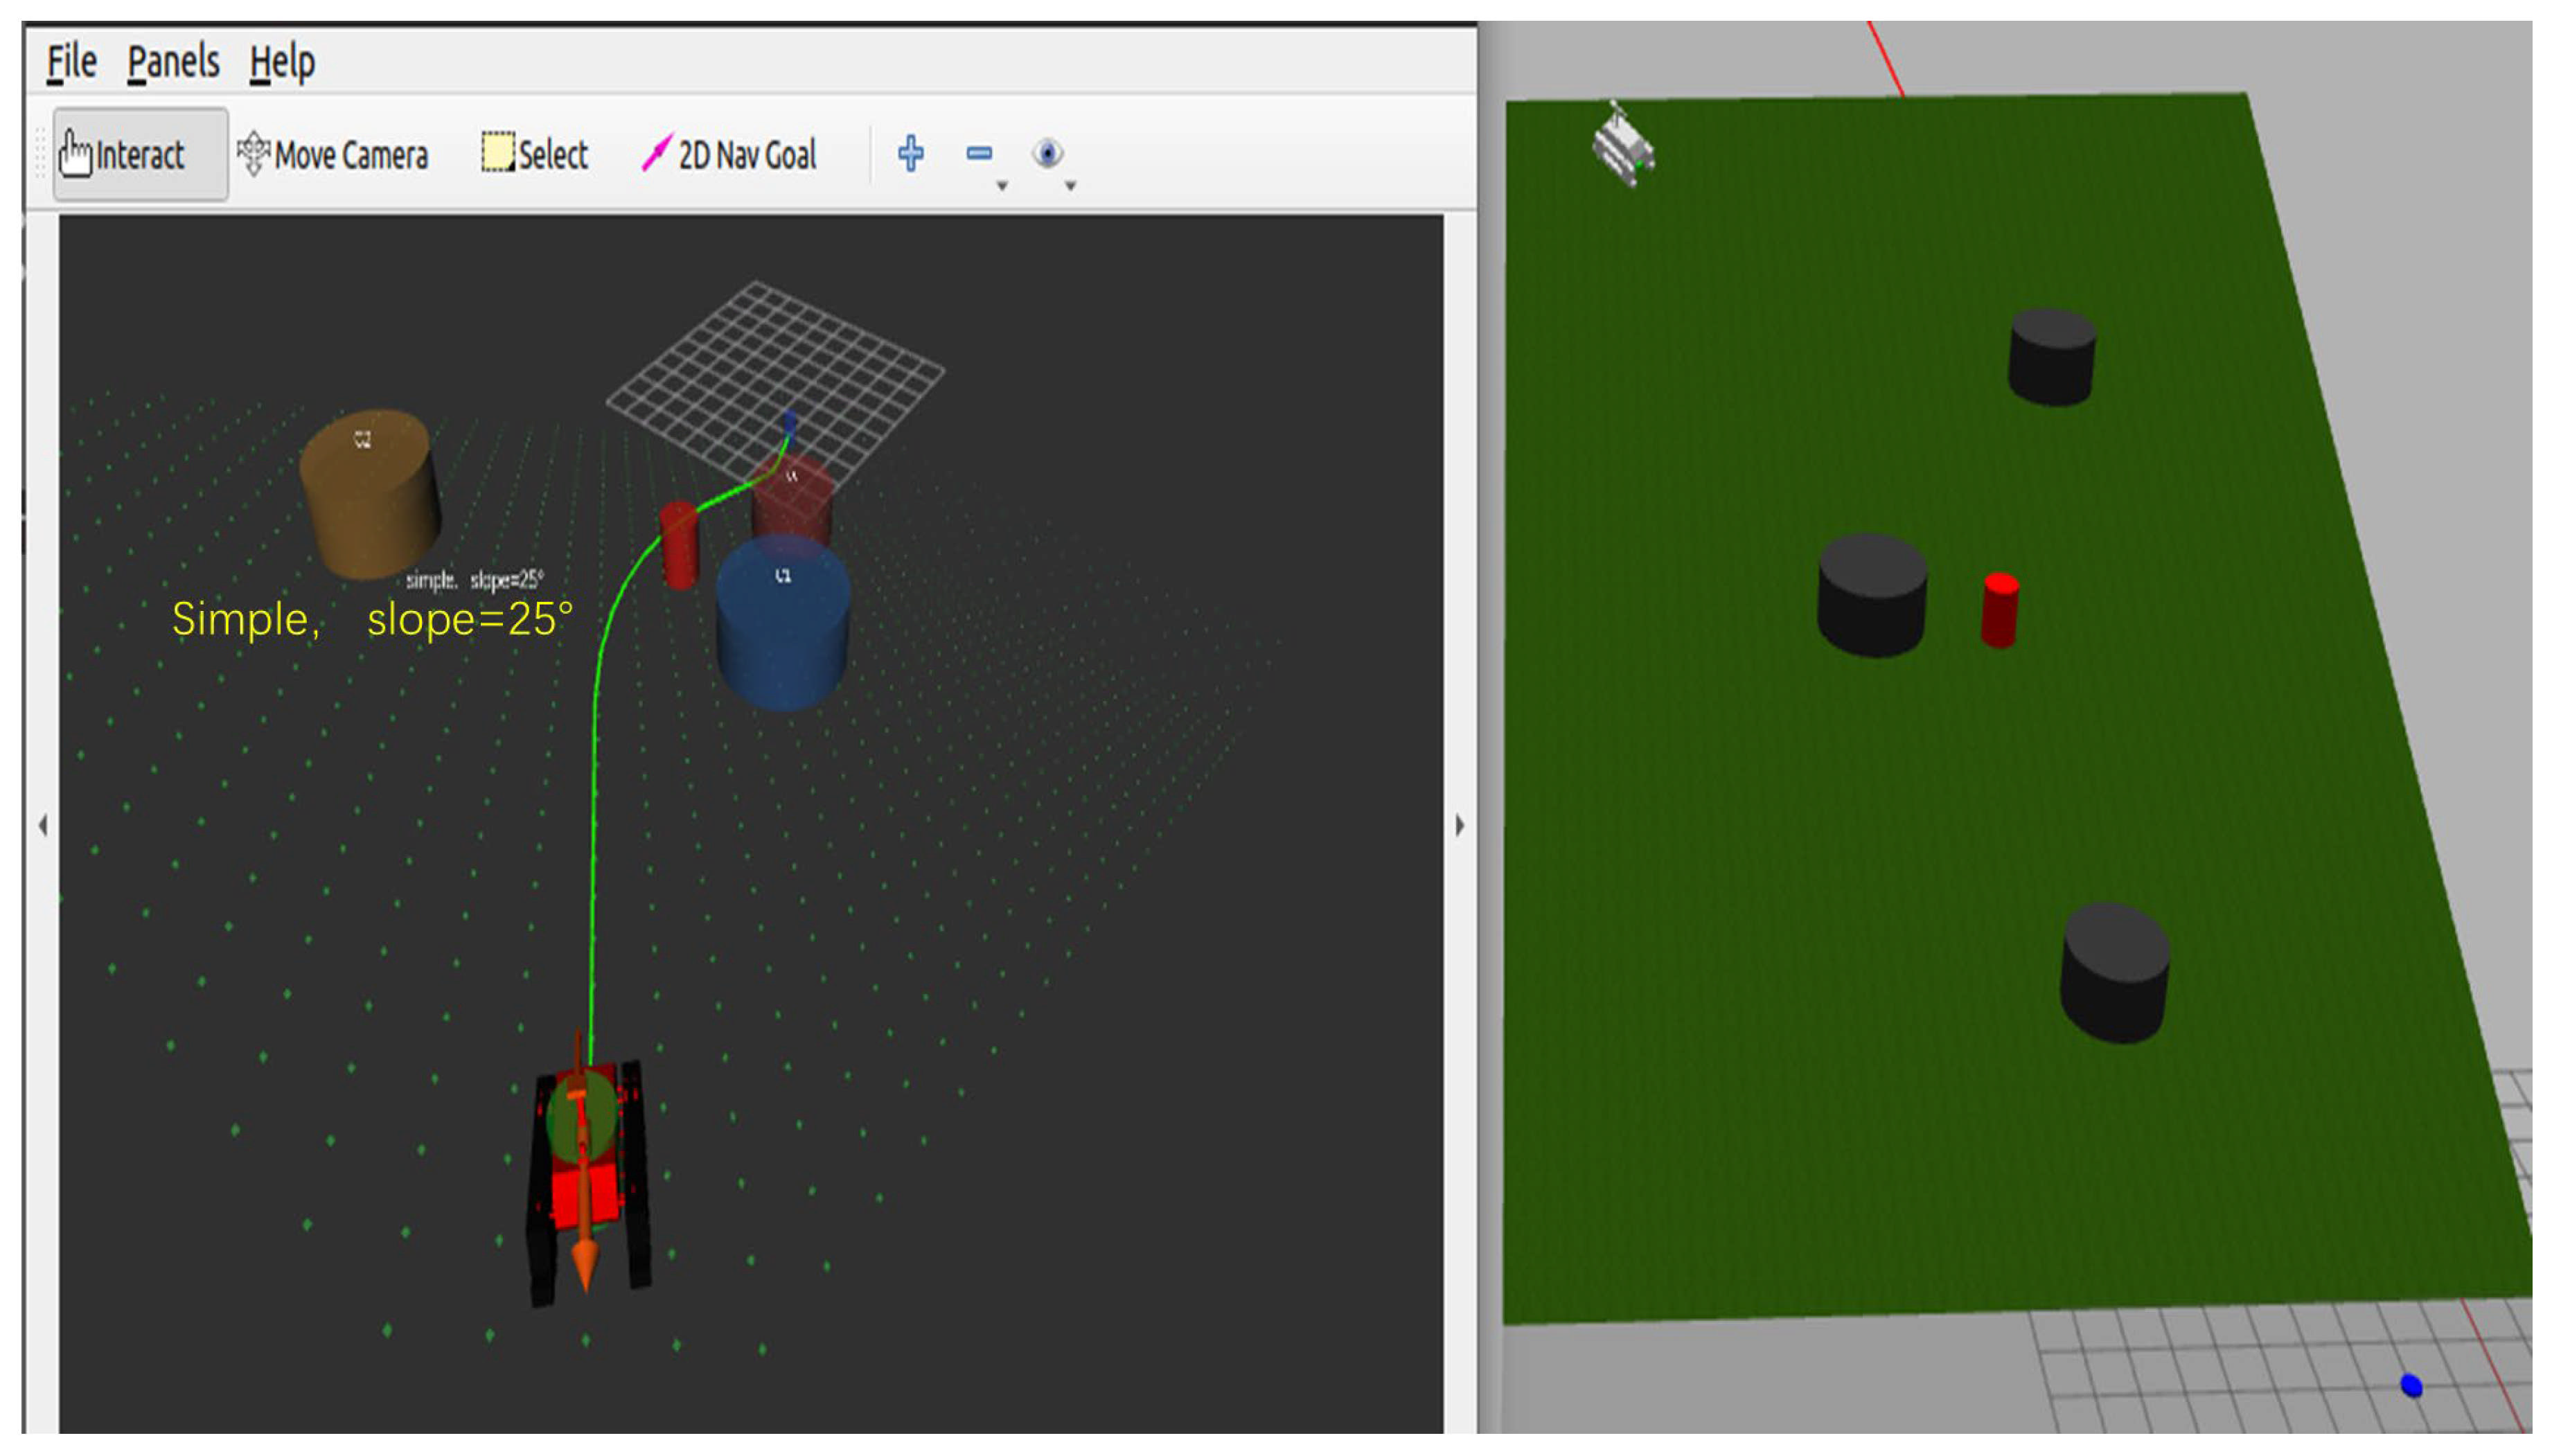Click the blue plus add-tool icon
This screenshot has height=1456, width=2552.
(910, 153)
